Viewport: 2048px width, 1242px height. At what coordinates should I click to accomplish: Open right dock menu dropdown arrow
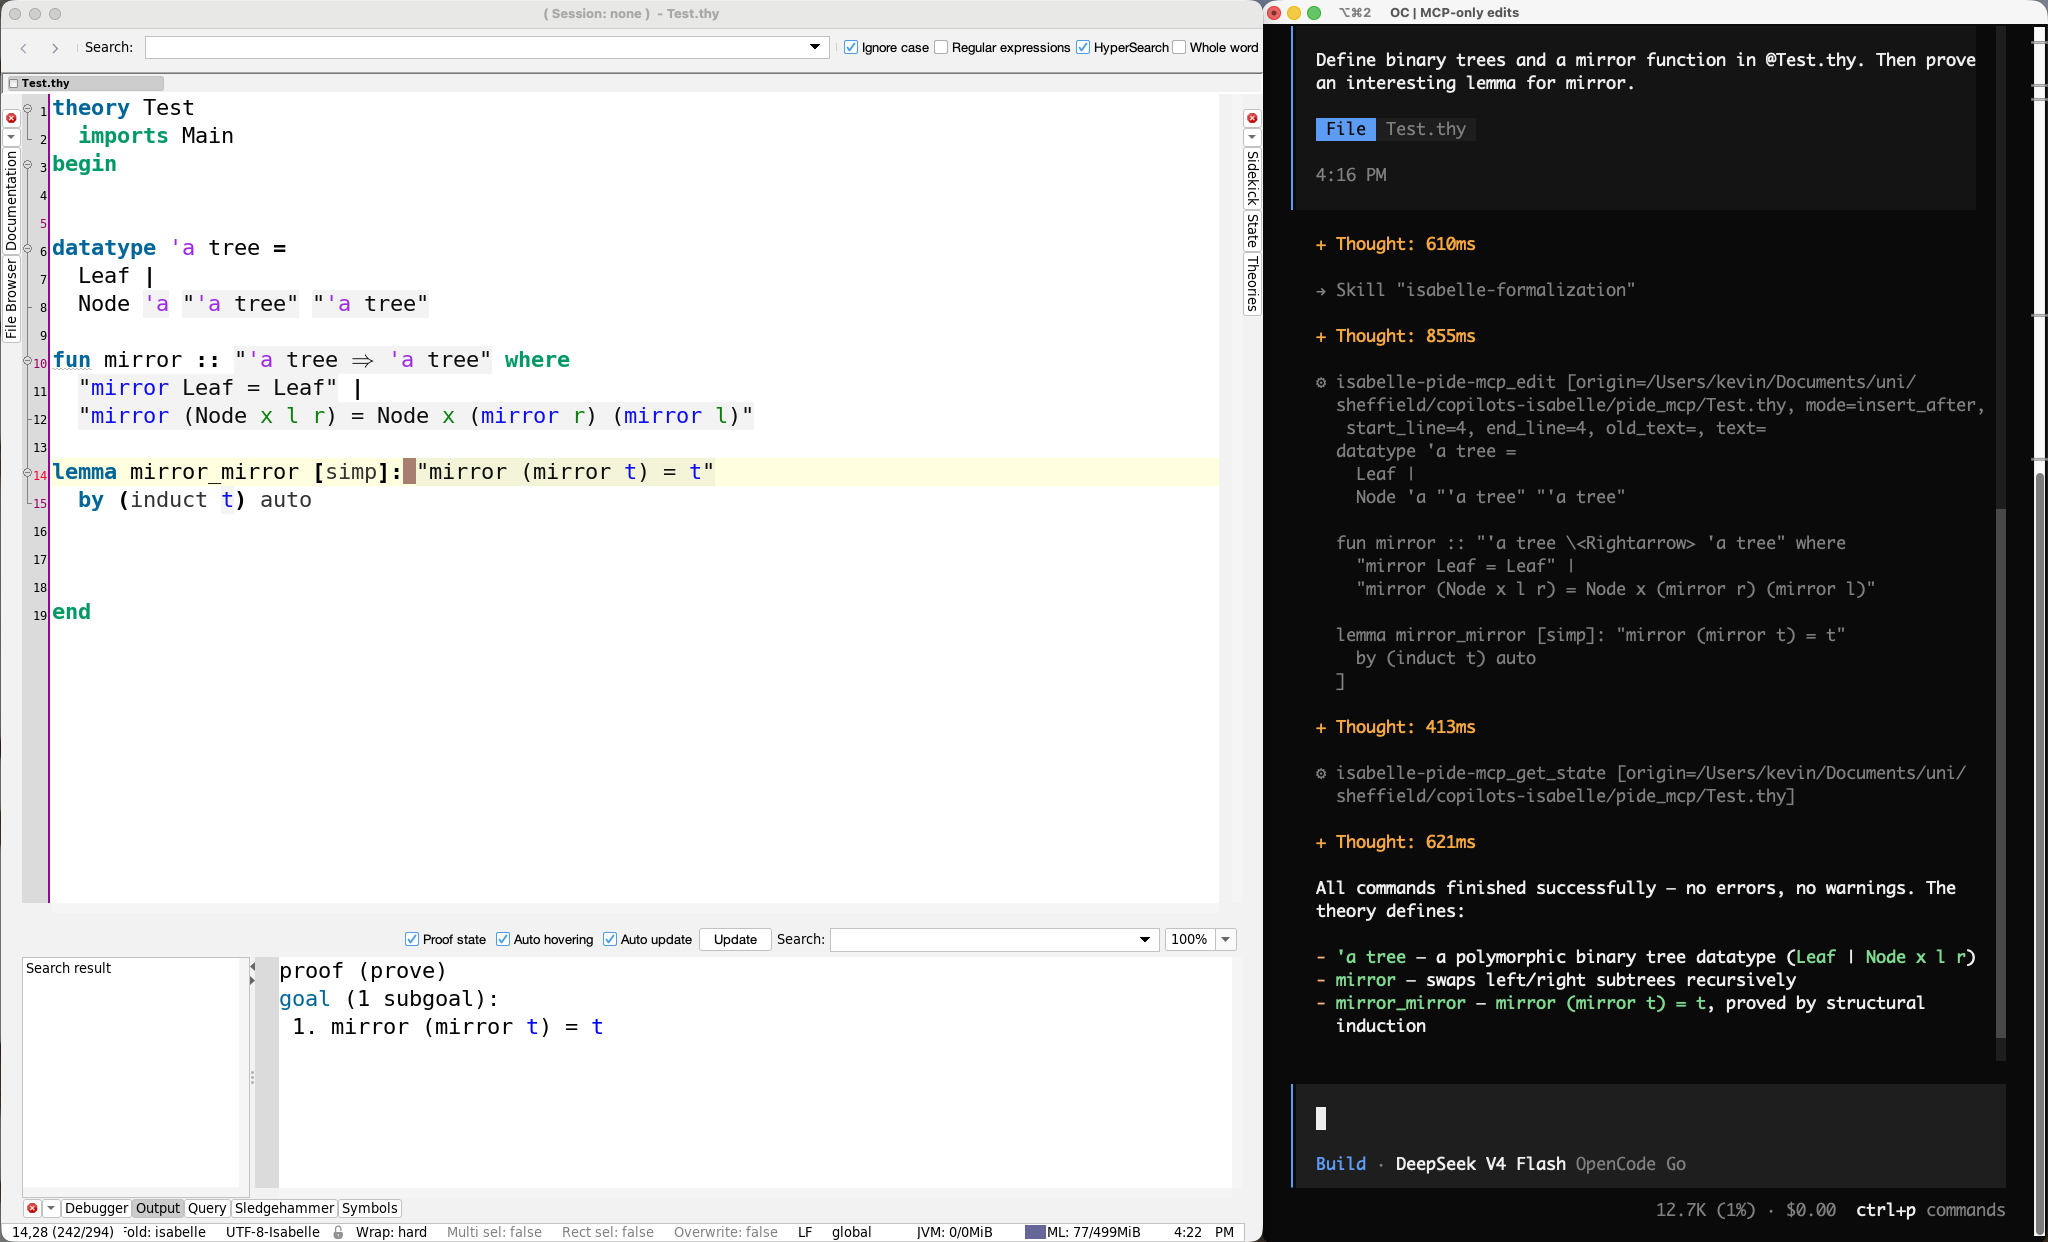[x=1251, y=136]
